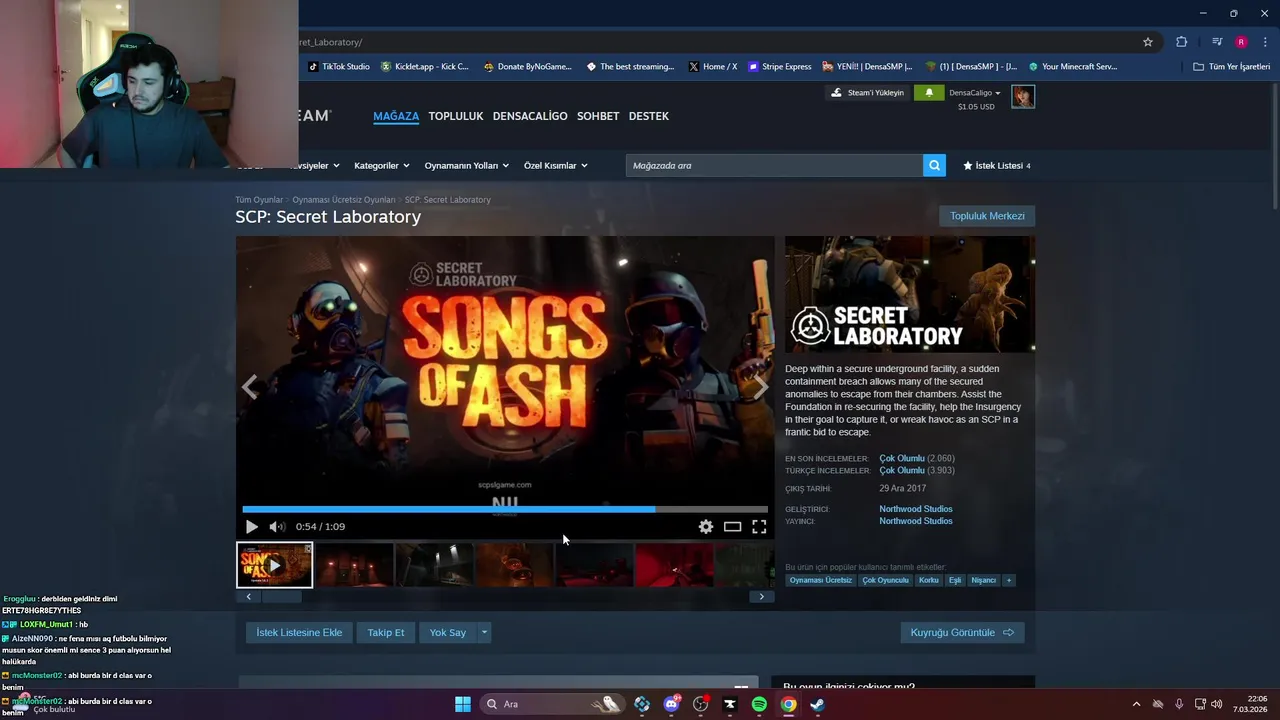The height and width of the screenshot is (720, 1280).
Task: Open İstek Listesi wishlist link
Action: point(997,166)
